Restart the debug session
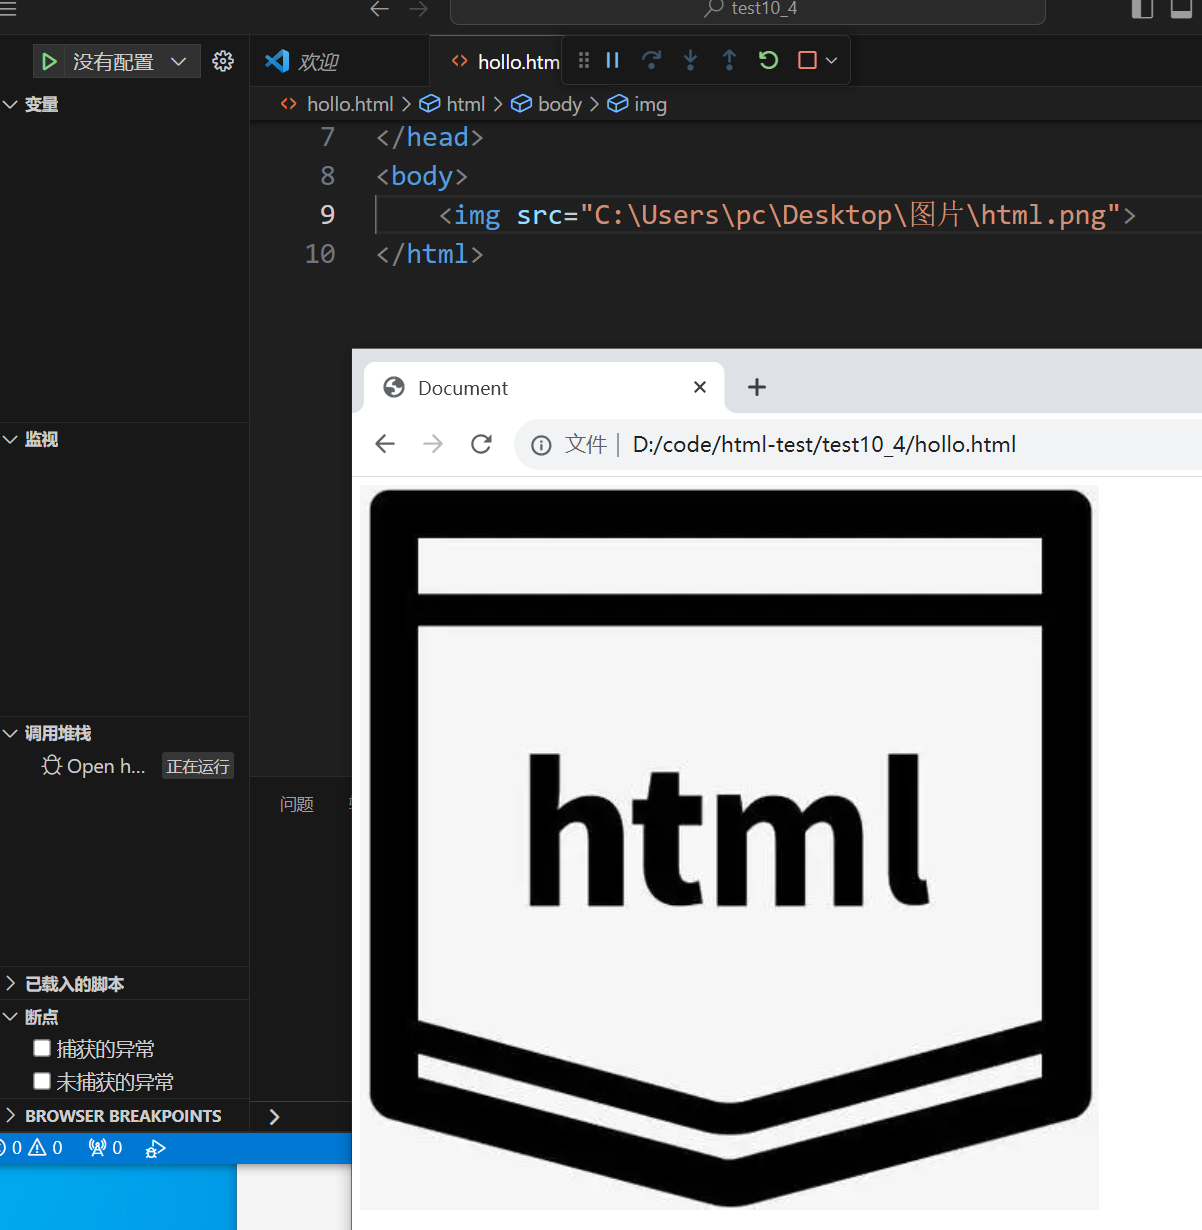The width and height of the screenshot is (1202, 1230). pos(768,60)
